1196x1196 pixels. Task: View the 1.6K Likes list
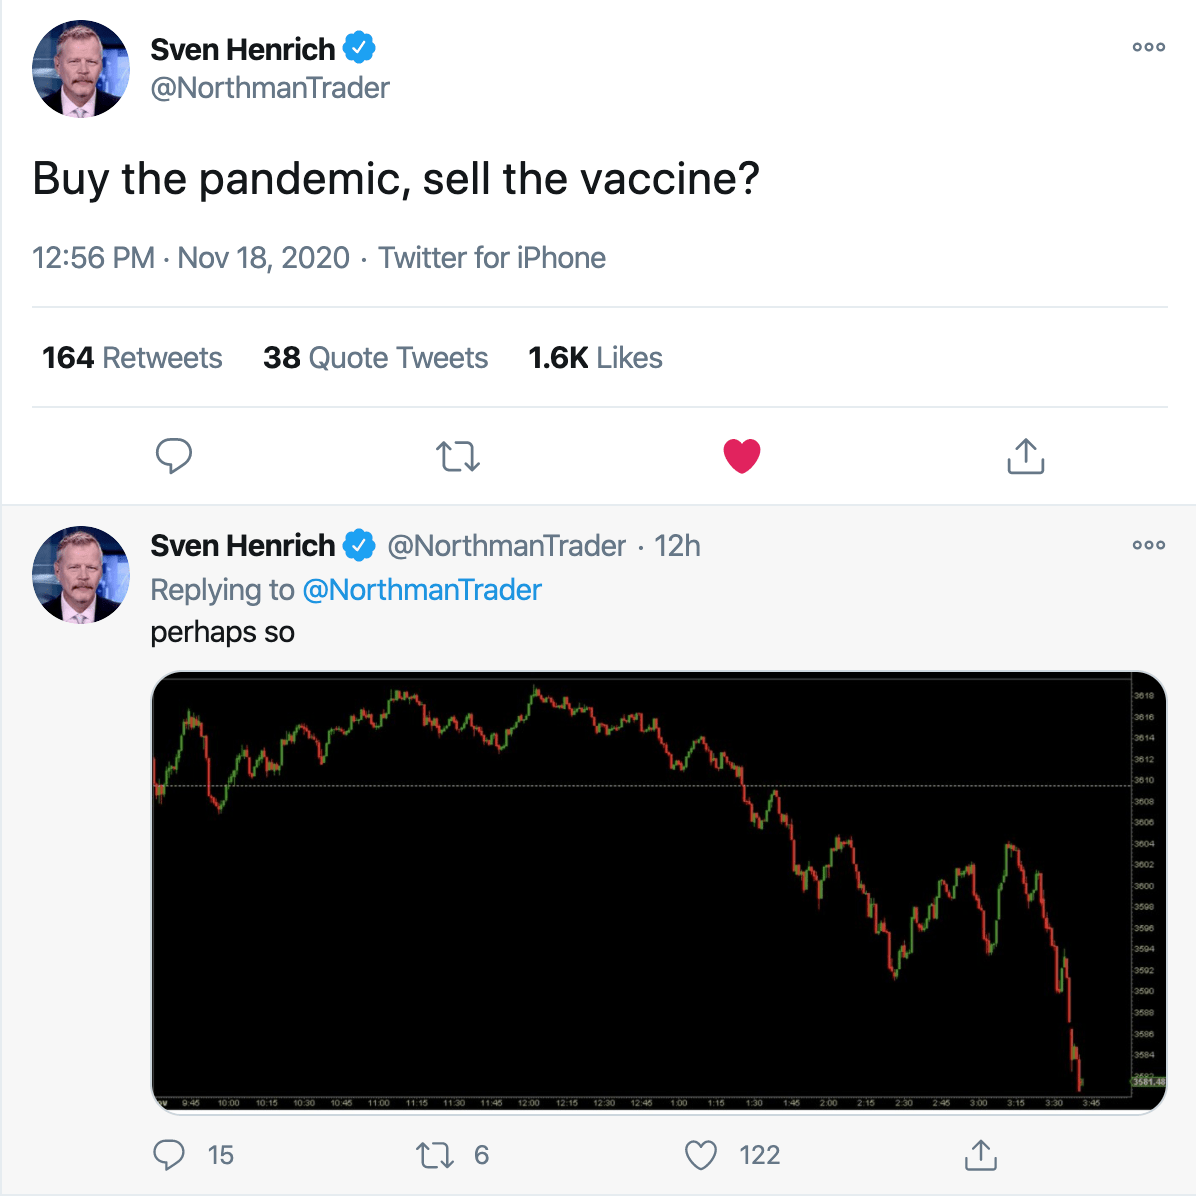(595, 358)
